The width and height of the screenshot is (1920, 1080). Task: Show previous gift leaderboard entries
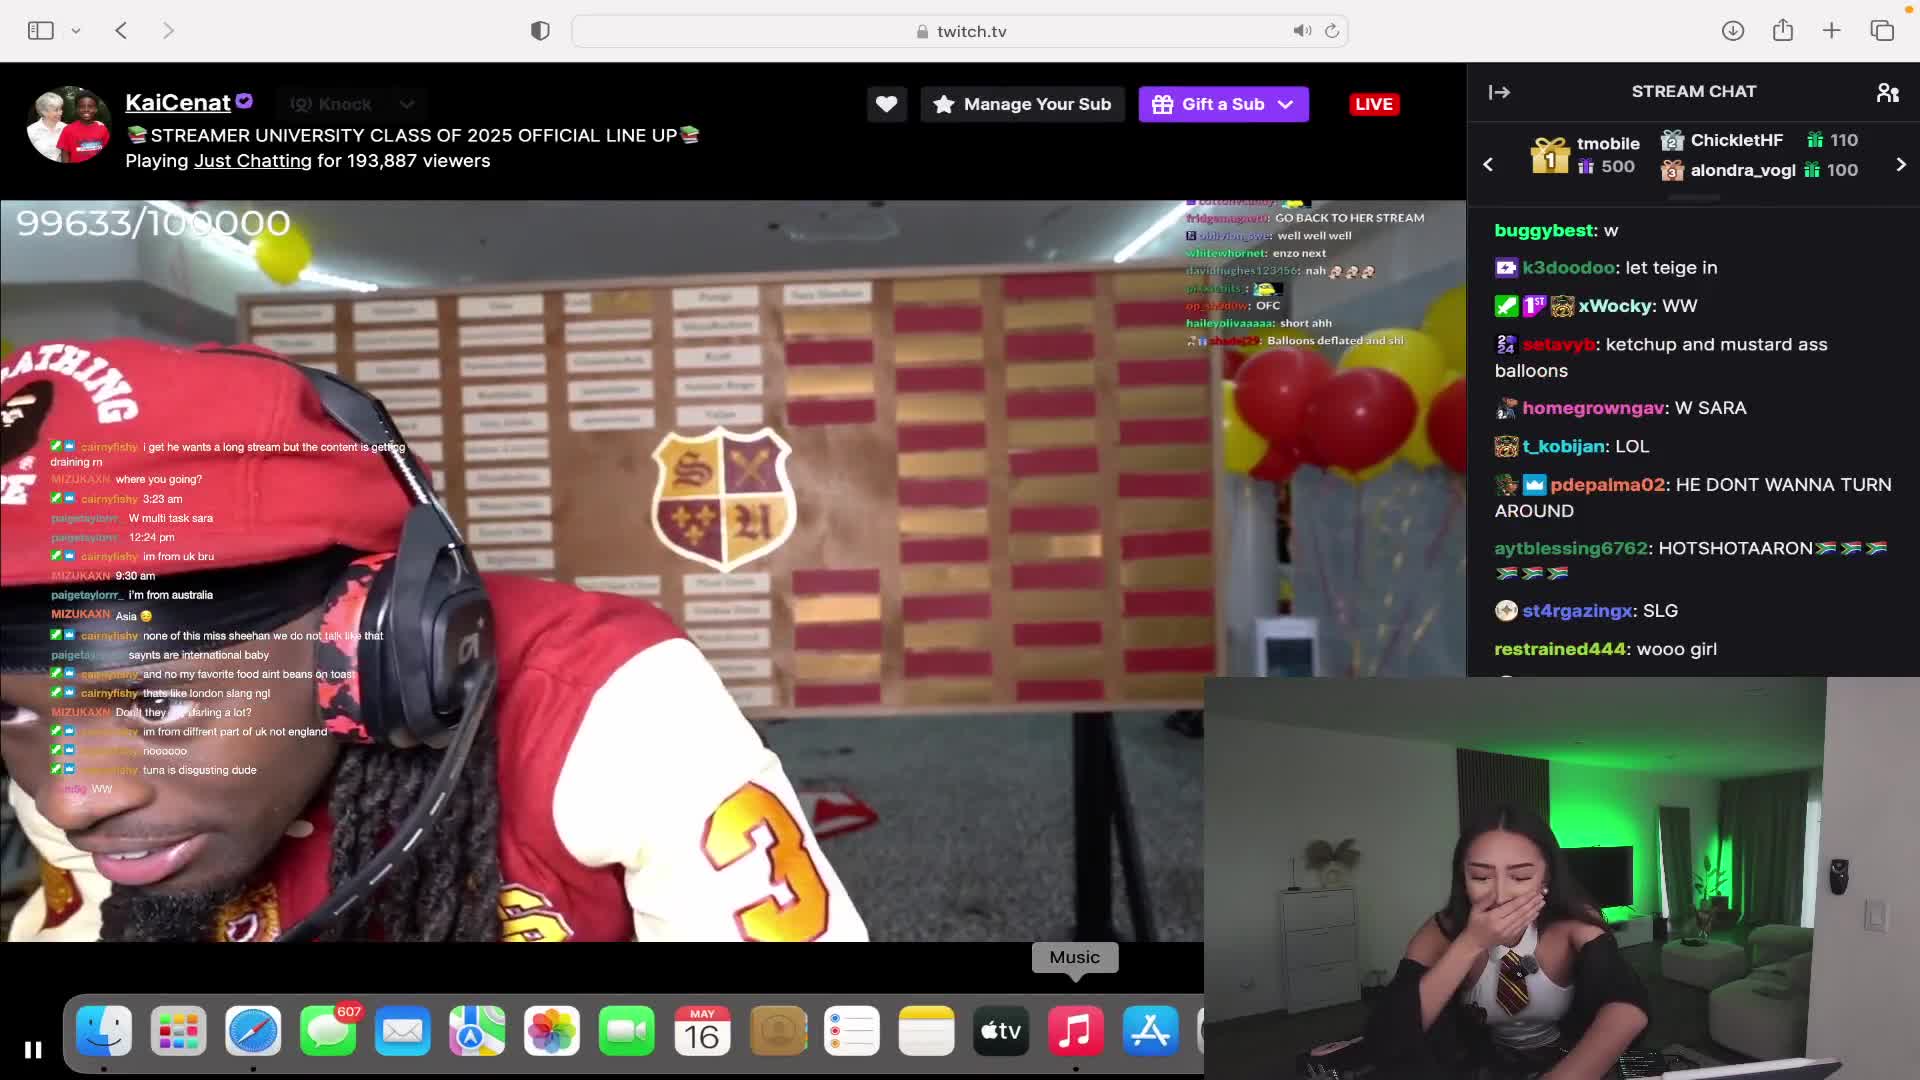1488,165
